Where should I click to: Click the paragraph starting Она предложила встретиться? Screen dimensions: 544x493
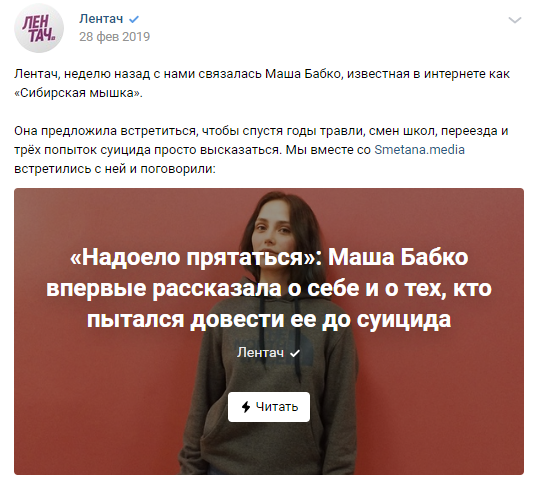pos(261,150)
